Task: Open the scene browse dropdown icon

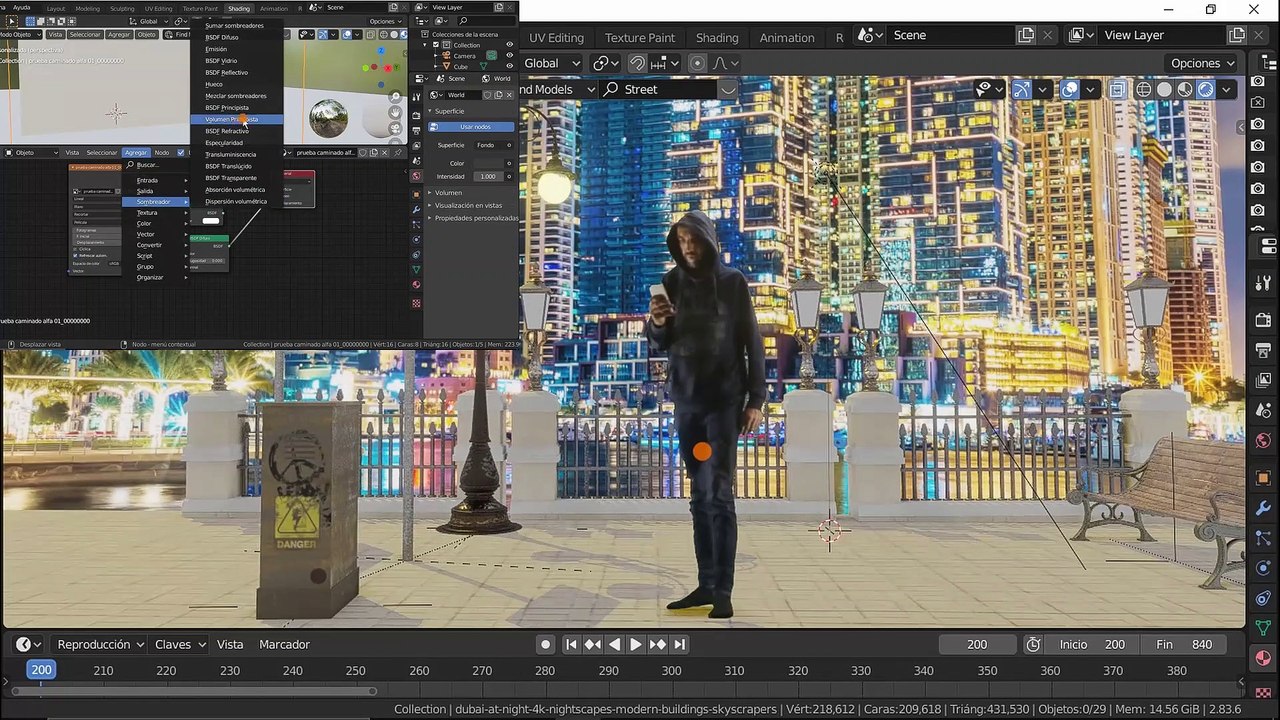Action: tap(871, 35)
